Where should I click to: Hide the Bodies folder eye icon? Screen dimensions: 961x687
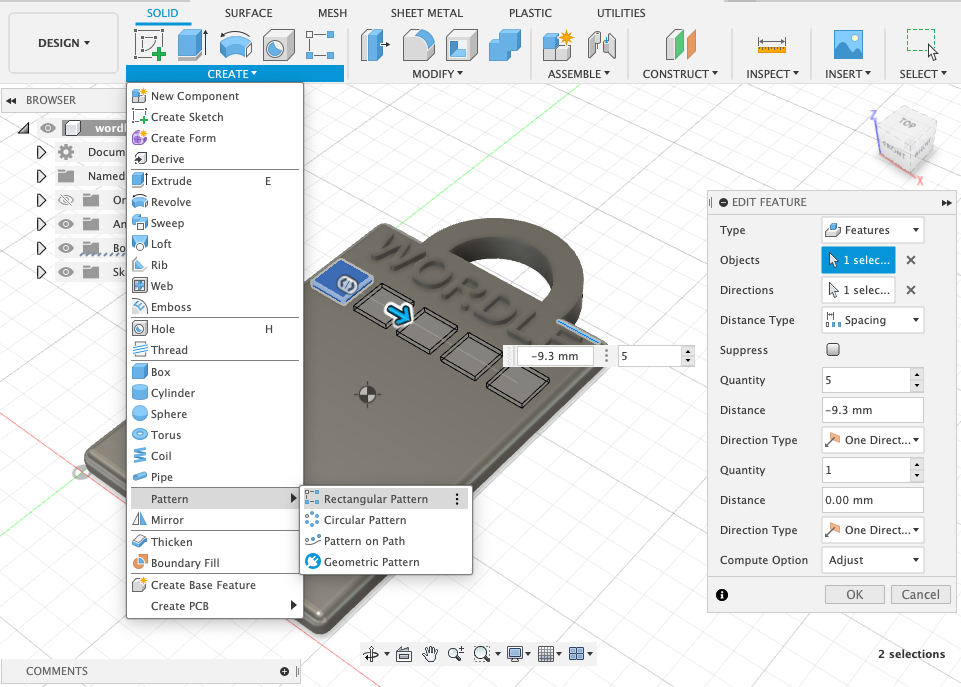pos(66,248)
